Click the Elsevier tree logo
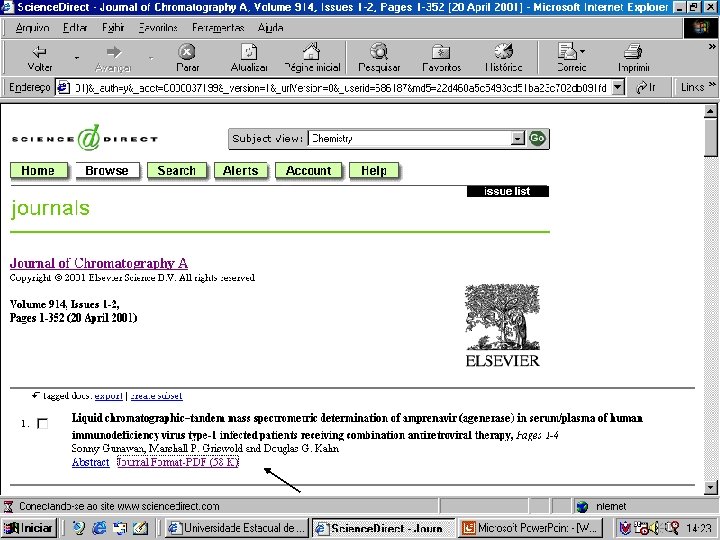 coord(502,325)
